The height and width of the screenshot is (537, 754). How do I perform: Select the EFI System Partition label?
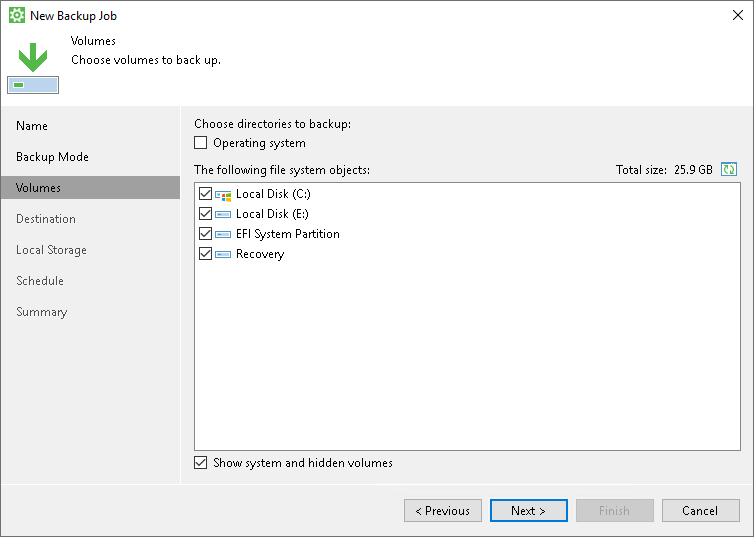(288, 234)
